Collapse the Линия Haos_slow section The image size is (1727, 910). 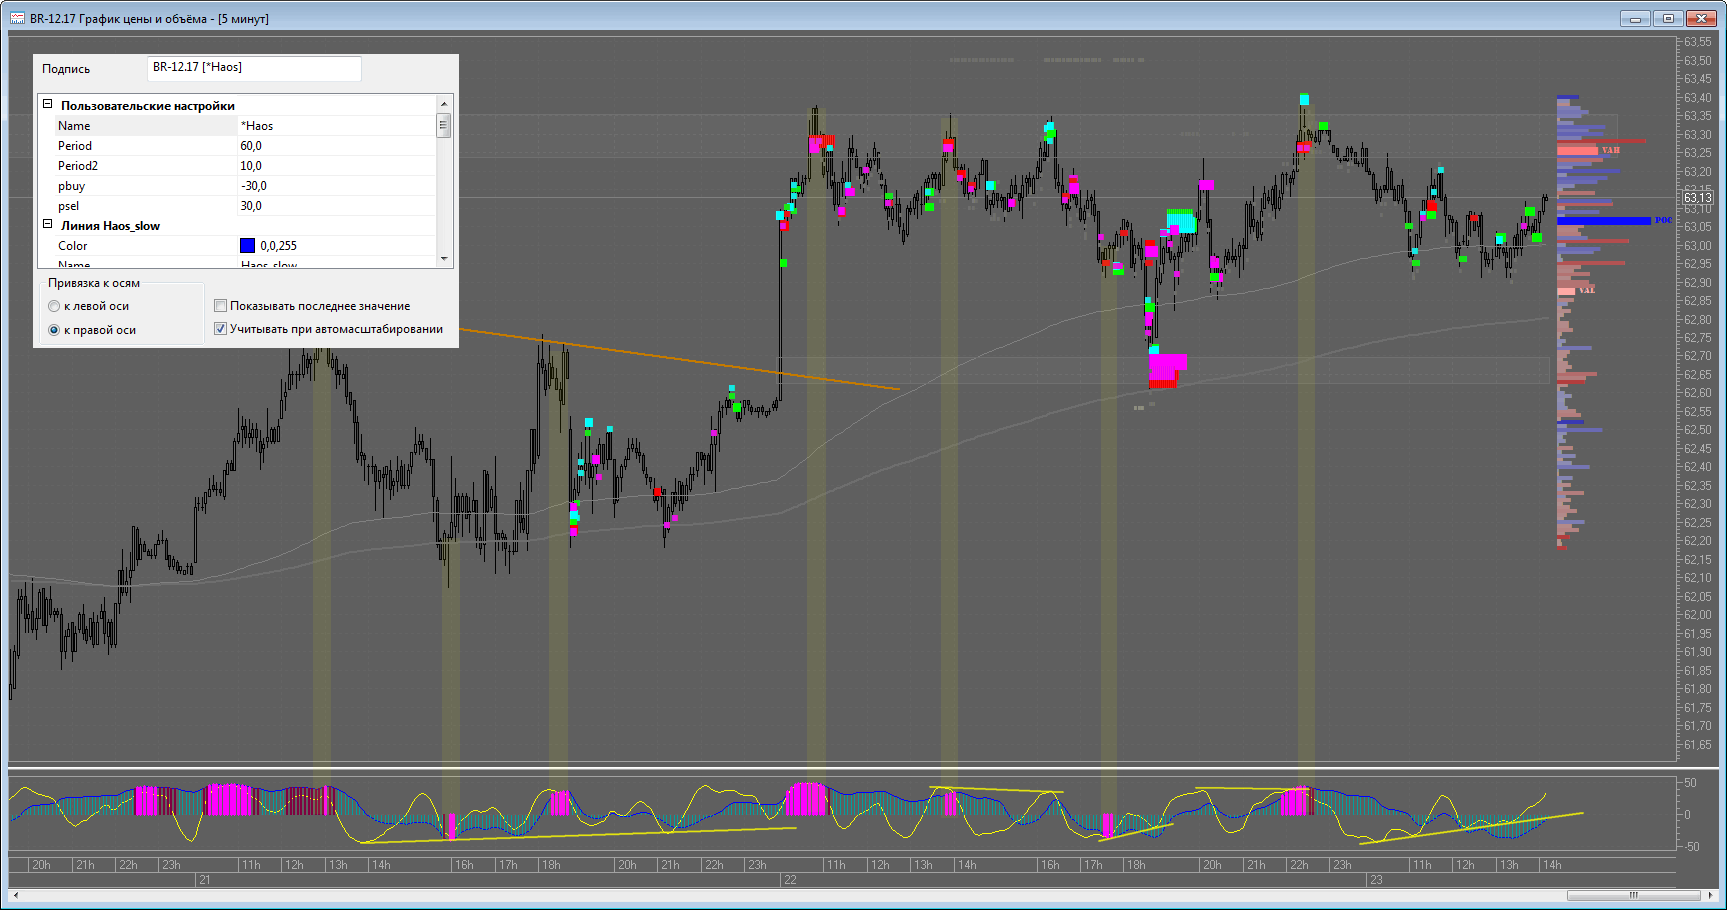point(47,224)
